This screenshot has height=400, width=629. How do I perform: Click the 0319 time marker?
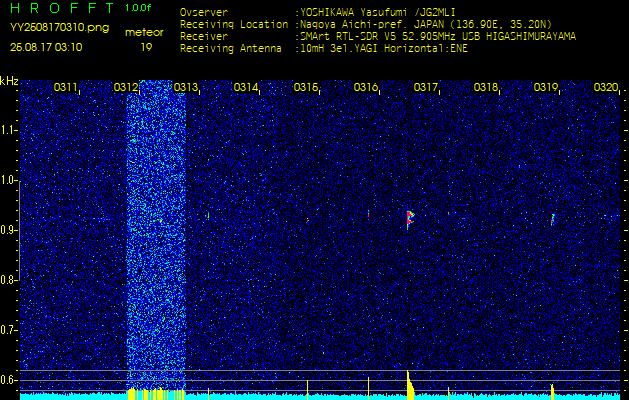(x=545, y=87)
